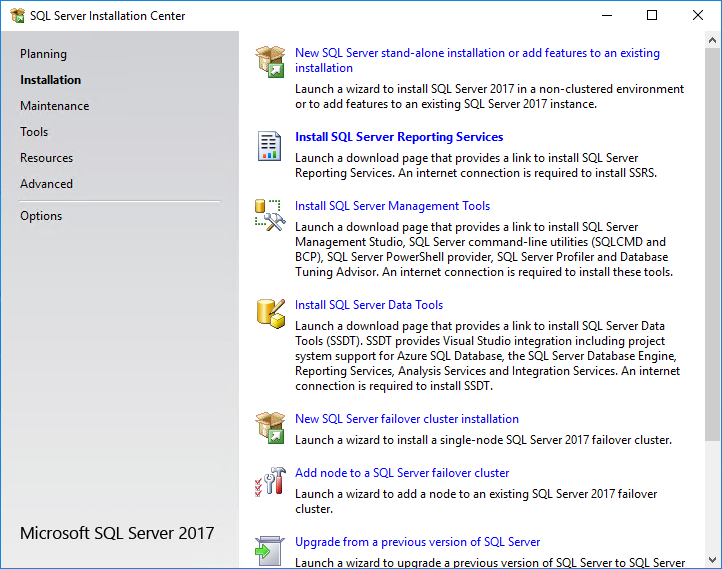Click the Data Tools database icon

pos(271,314)
